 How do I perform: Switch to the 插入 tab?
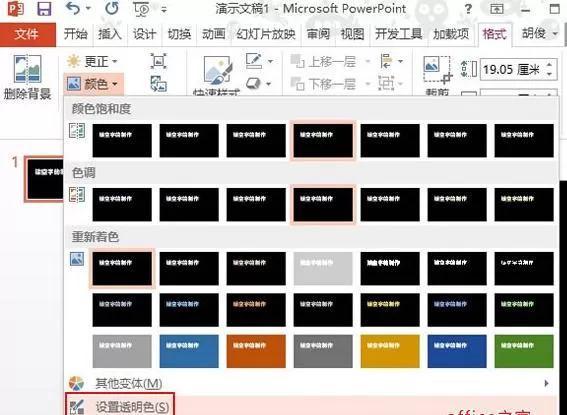coord(110,34)
